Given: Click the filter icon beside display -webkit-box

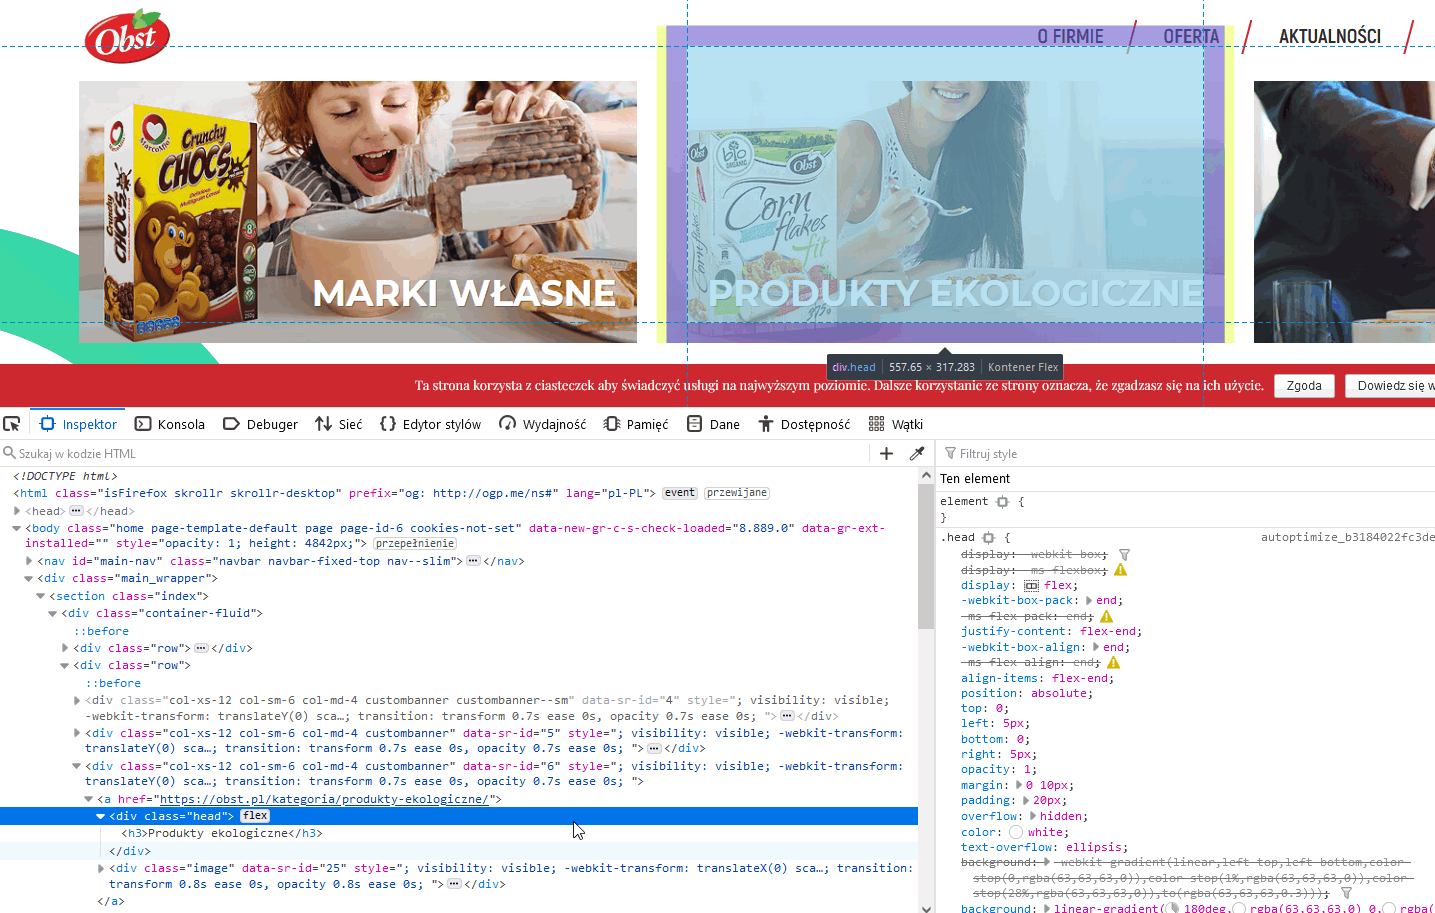Looking at the screenshot, I should [1125, 554].
